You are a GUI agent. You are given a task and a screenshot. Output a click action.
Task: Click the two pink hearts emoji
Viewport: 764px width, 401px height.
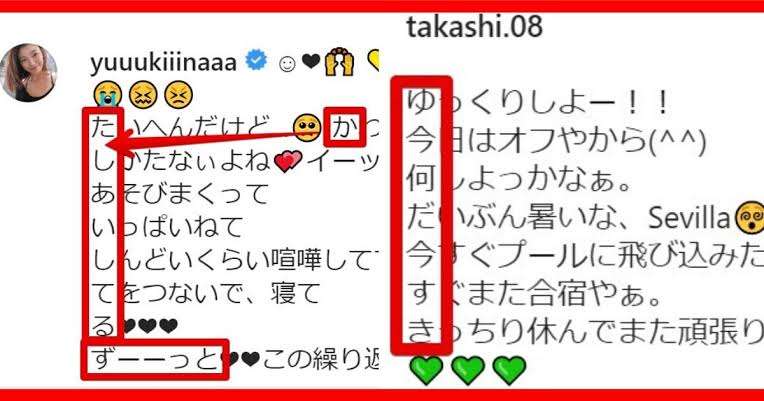(x=288, y=161)
